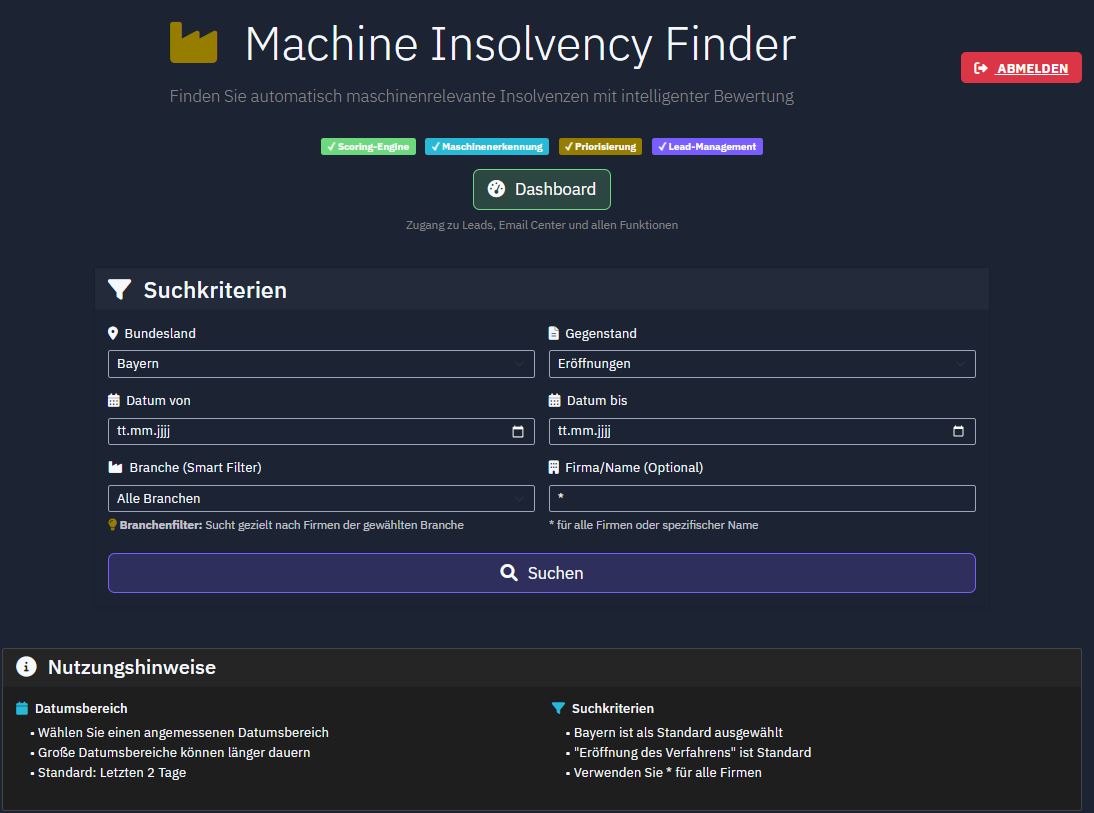
Task: Open the Alle Branchen dropdown
Action: [320, 498]
